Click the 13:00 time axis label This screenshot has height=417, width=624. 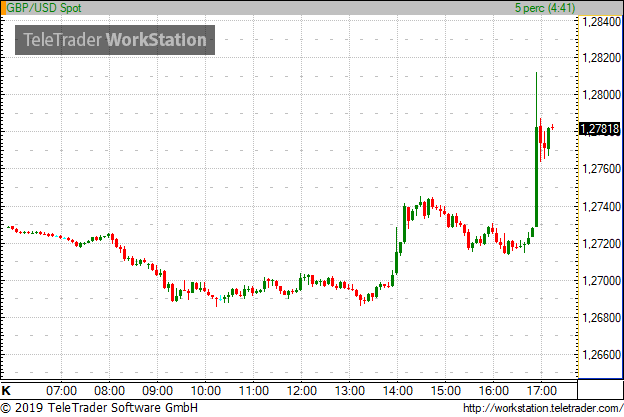350,391
